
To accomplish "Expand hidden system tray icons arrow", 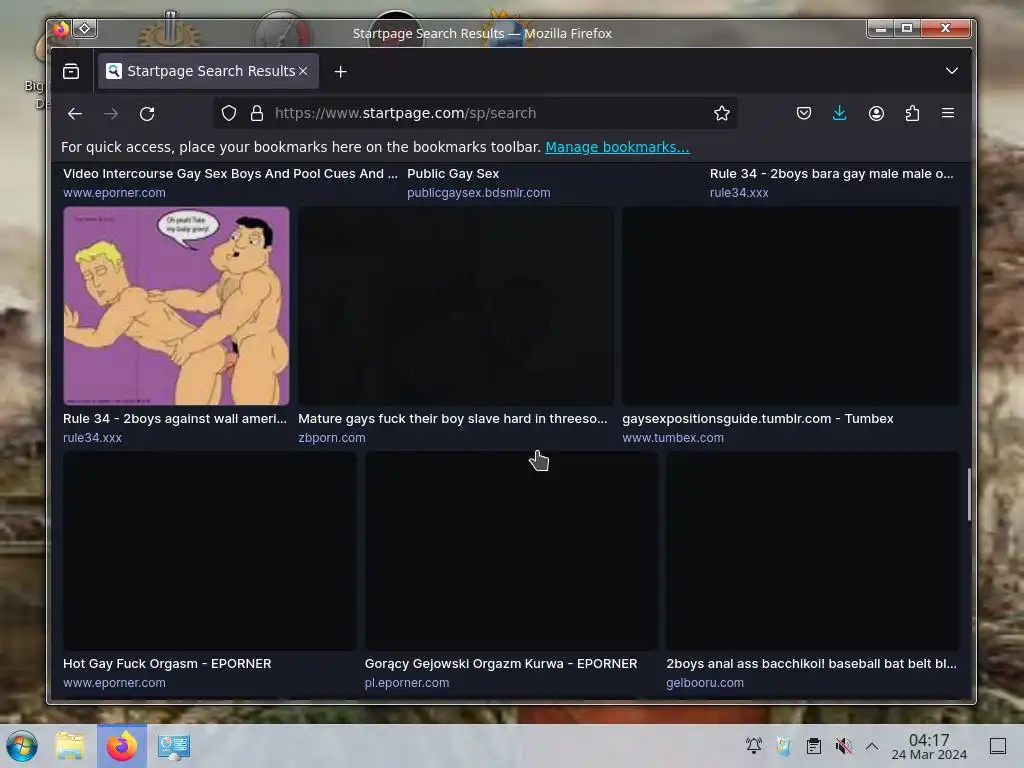I will (x=872, y=746).
